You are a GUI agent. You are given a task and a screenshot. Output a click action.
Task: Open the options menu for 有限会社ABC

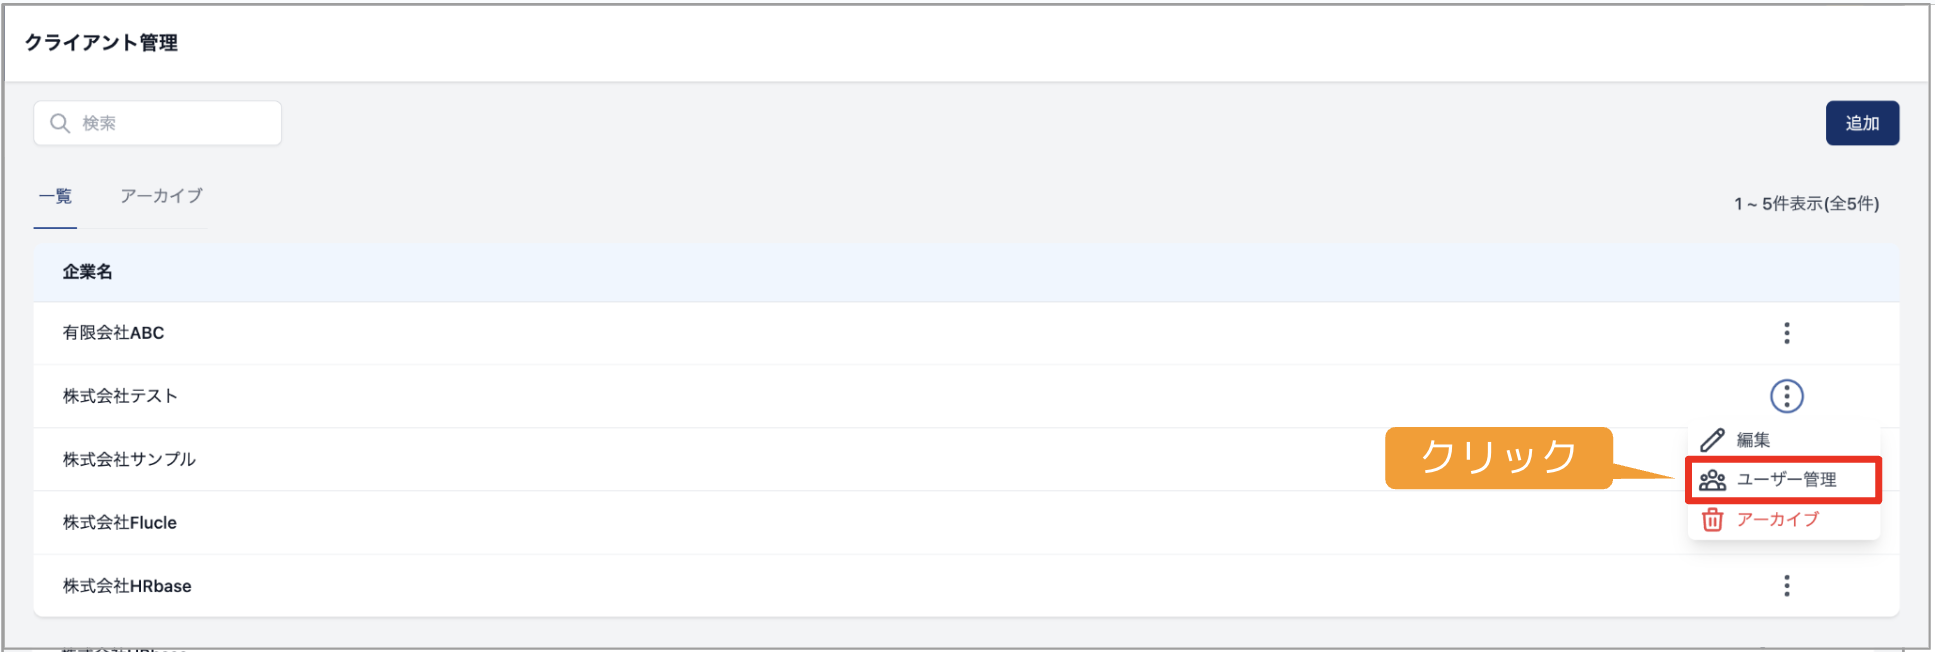[1786, 333]
